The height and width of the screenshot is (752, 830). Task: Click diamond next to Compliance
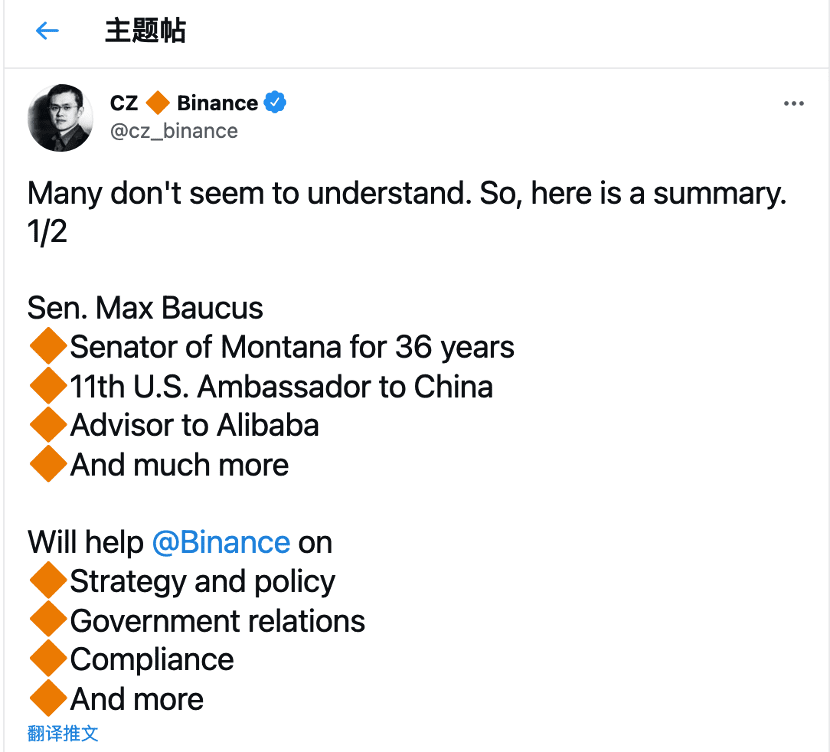[48, 659]
